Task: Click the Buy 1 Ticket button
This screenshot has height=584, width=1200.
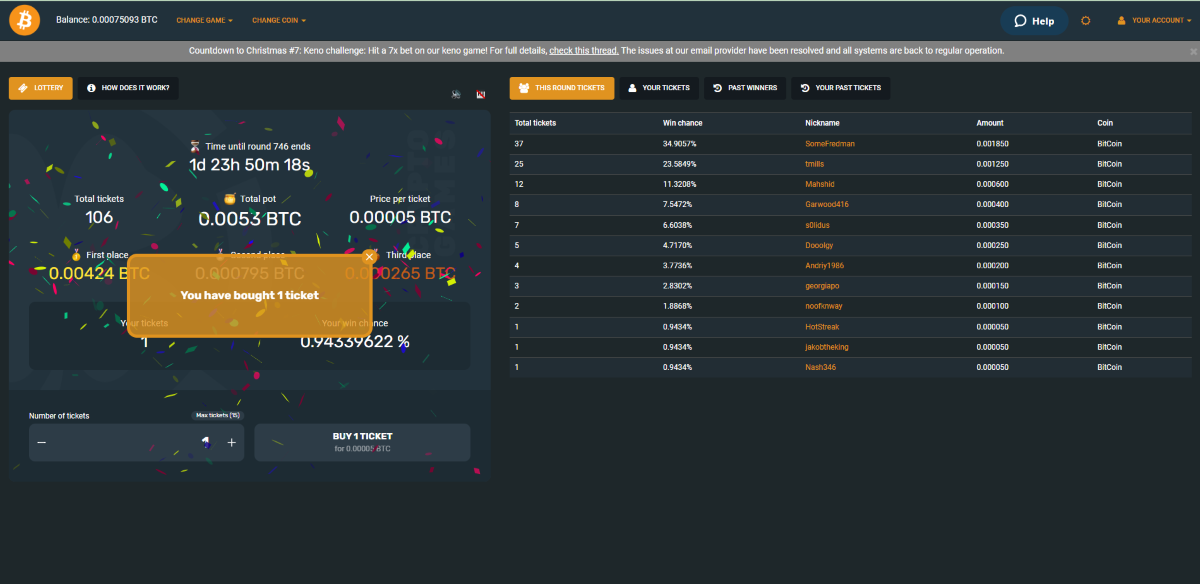Action: (362, 442)
